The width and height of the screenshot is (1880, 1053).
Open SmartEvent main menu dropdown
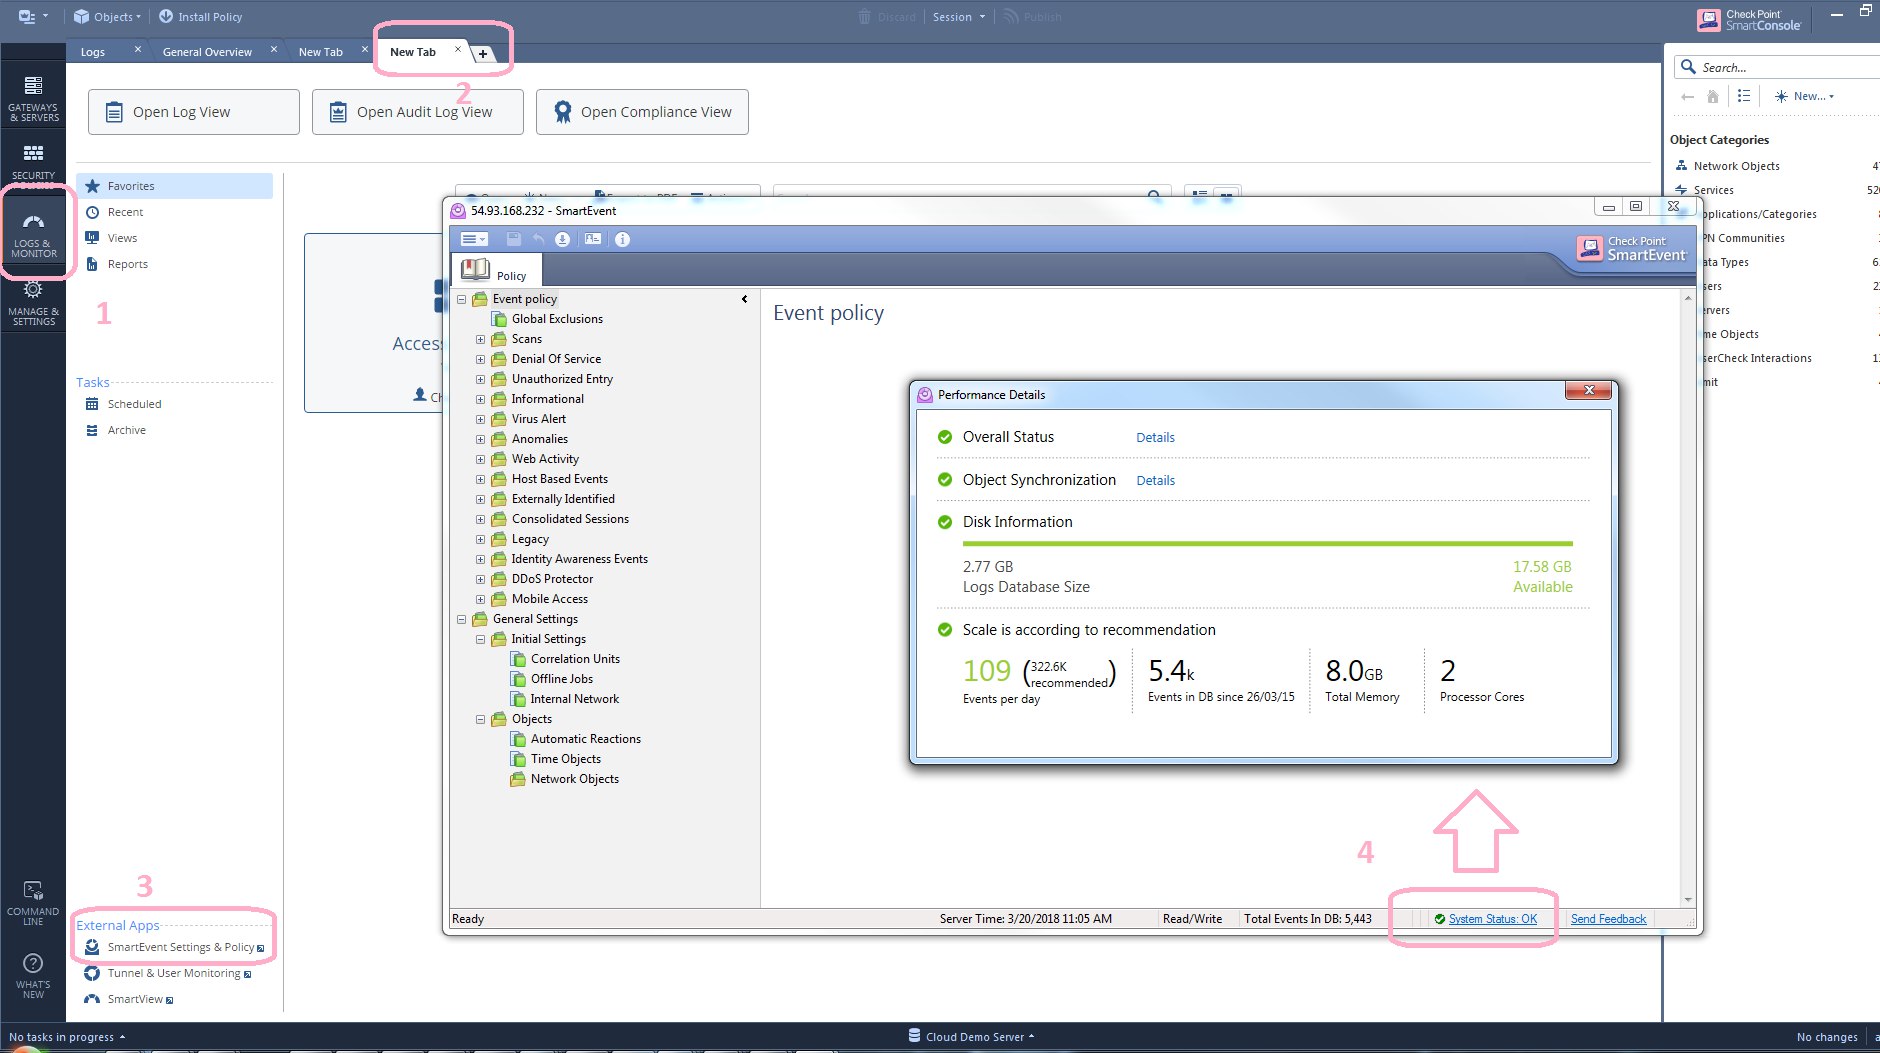(x=474, y=239)
